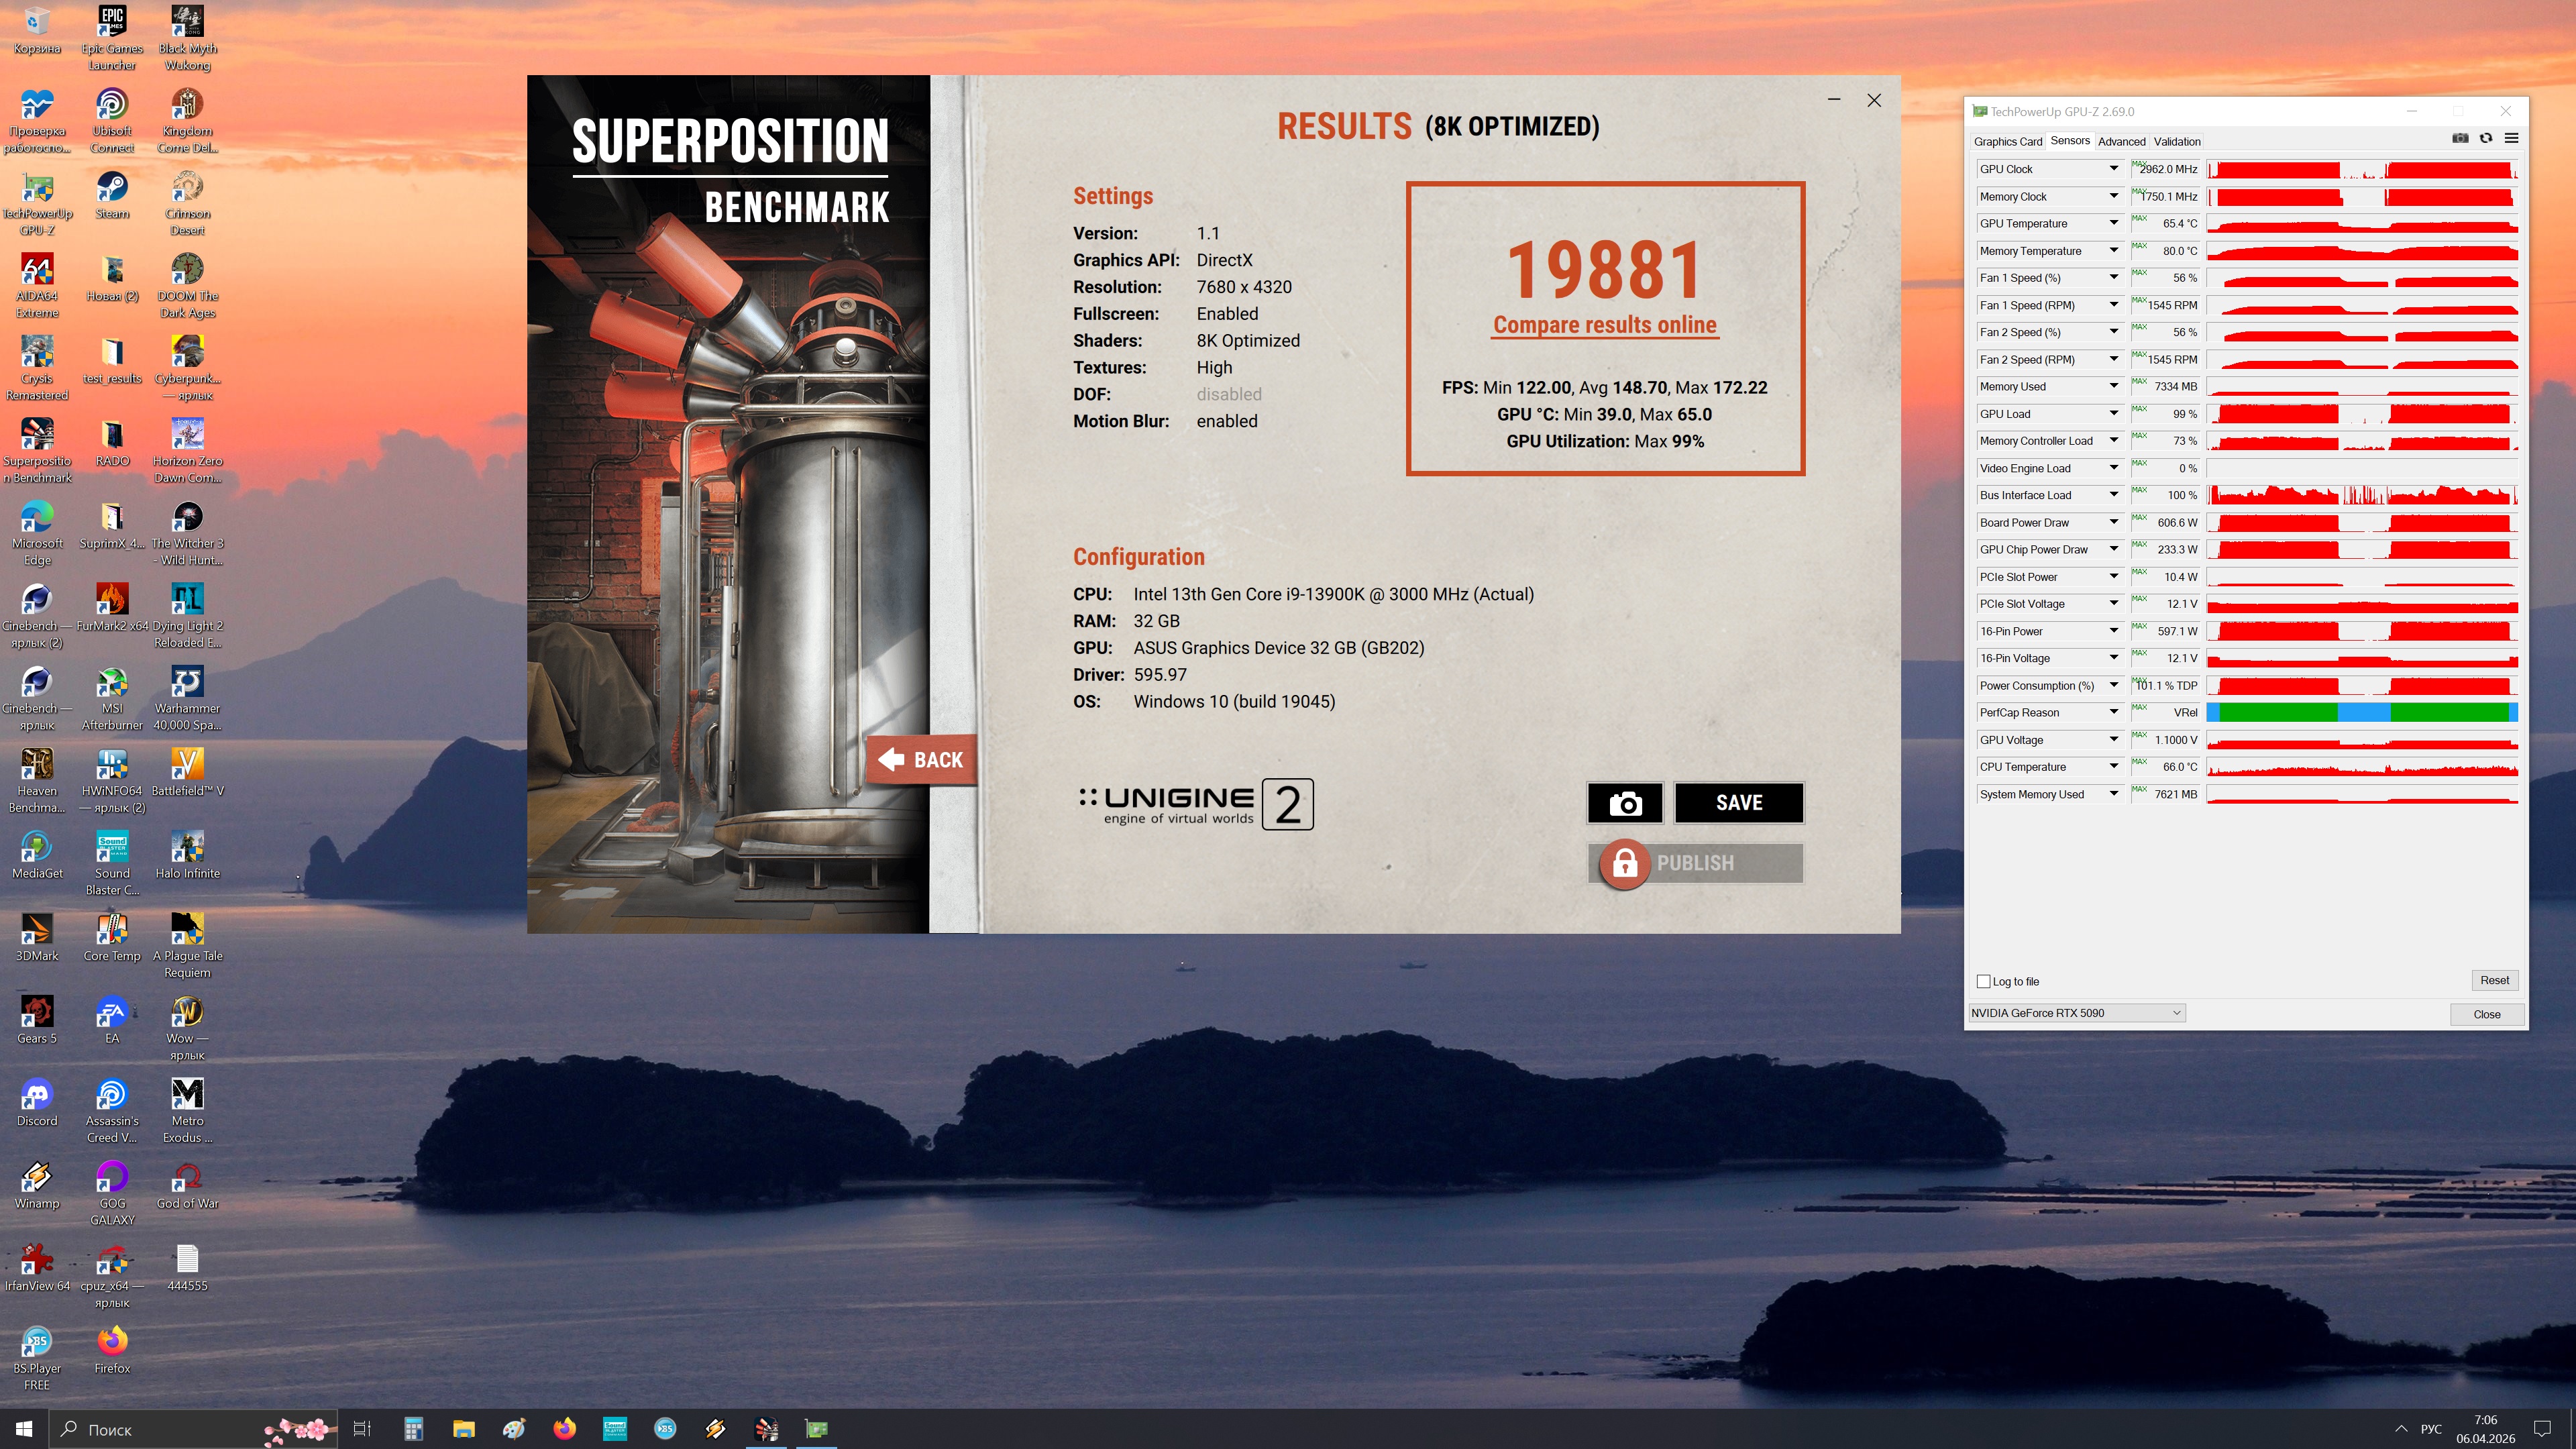Click GPU-Z refresh icon
This screenshot has height=1449, width=2576.
coord(2486,139)
